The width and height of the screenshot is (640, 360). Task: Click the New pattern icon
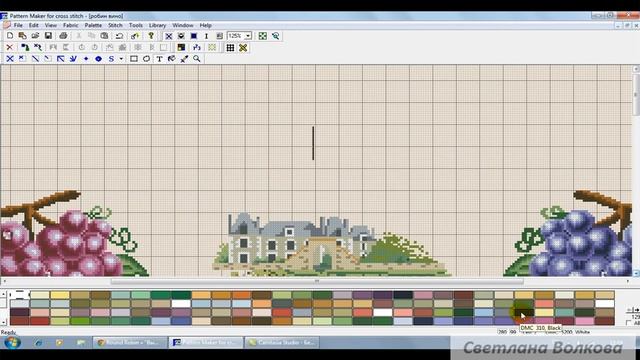tap(10, 36)
